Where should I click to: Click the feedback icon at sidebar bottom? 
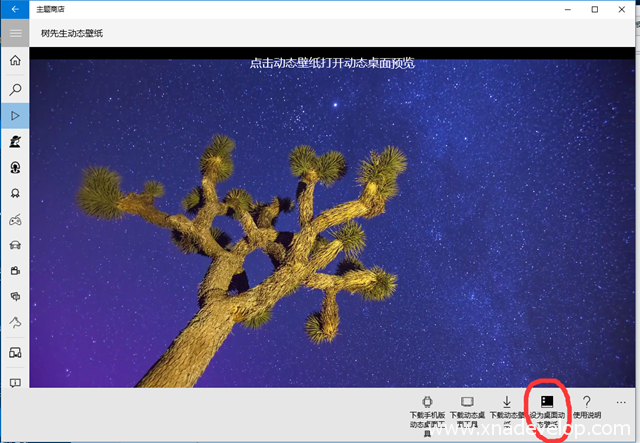click(15, 383)
